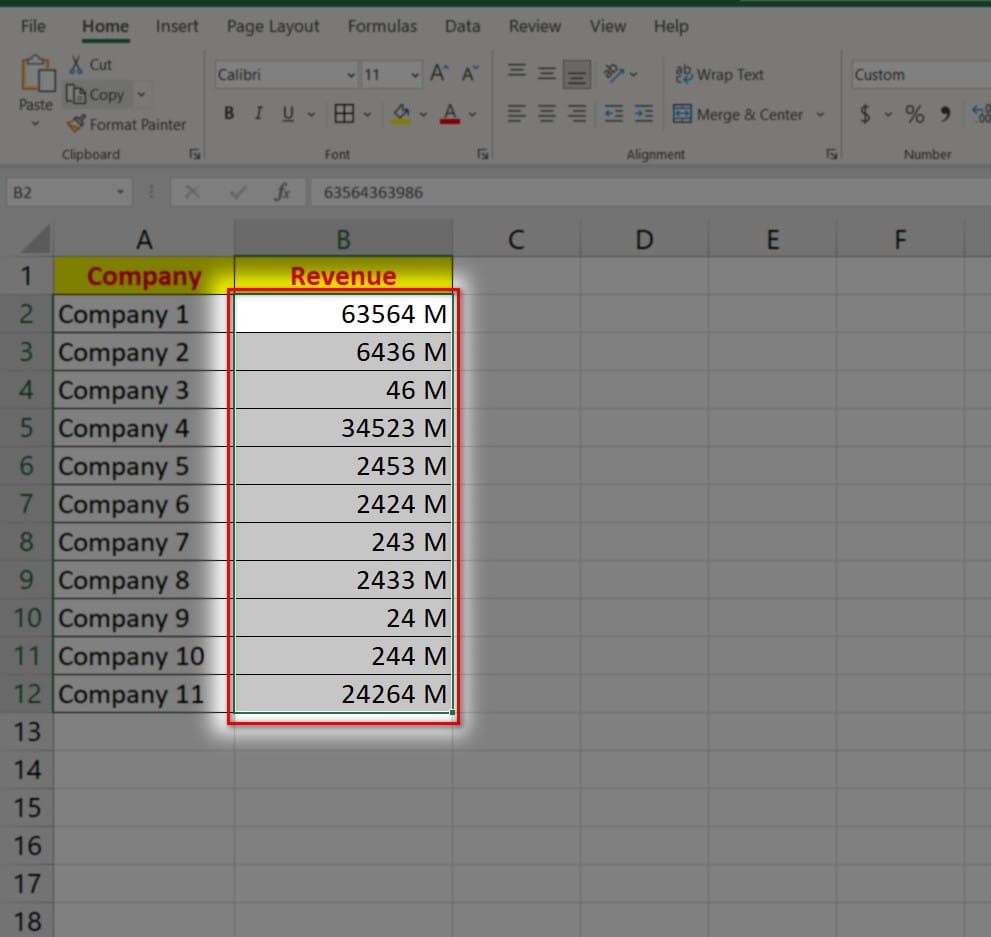991x937 pixels.
Task: Click the Percent Style icon
Action: point(914,115)
